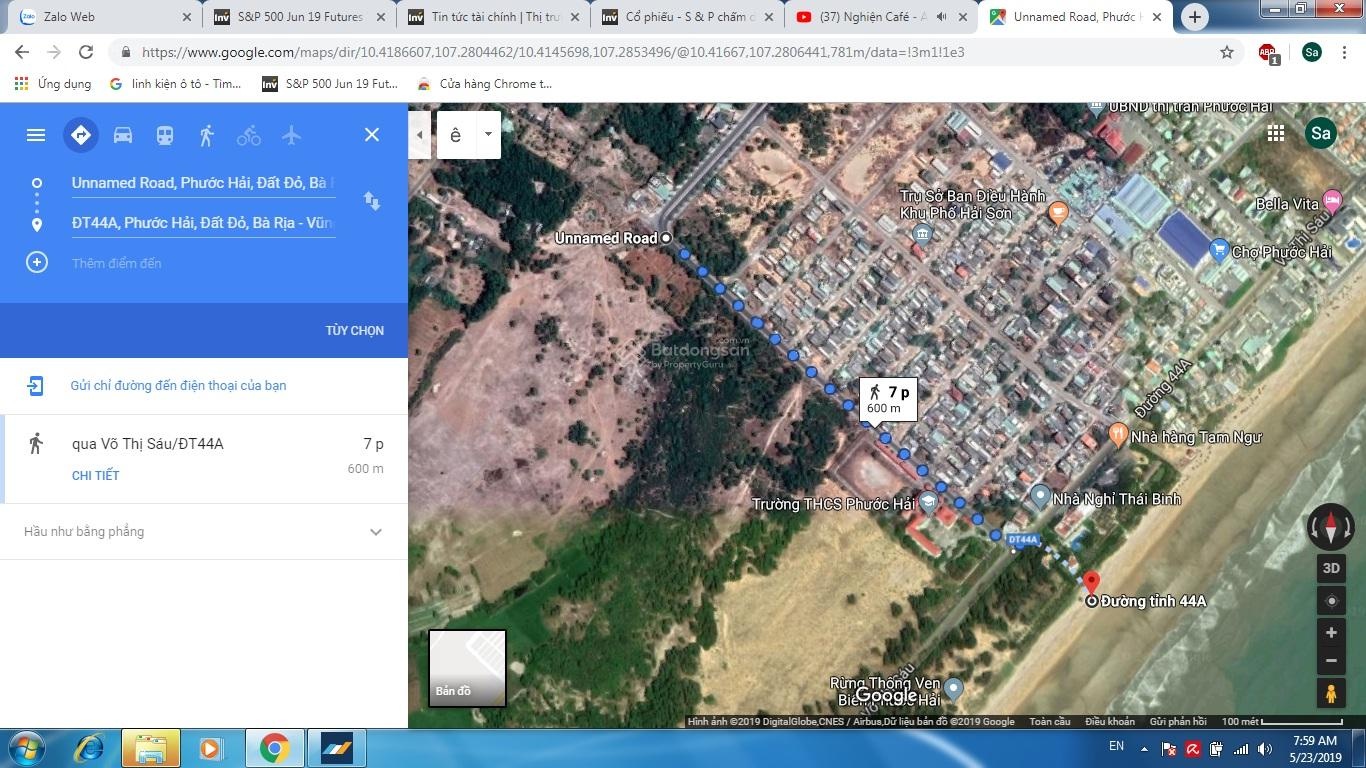Open CHI TIẾT route details

(96, 475)
